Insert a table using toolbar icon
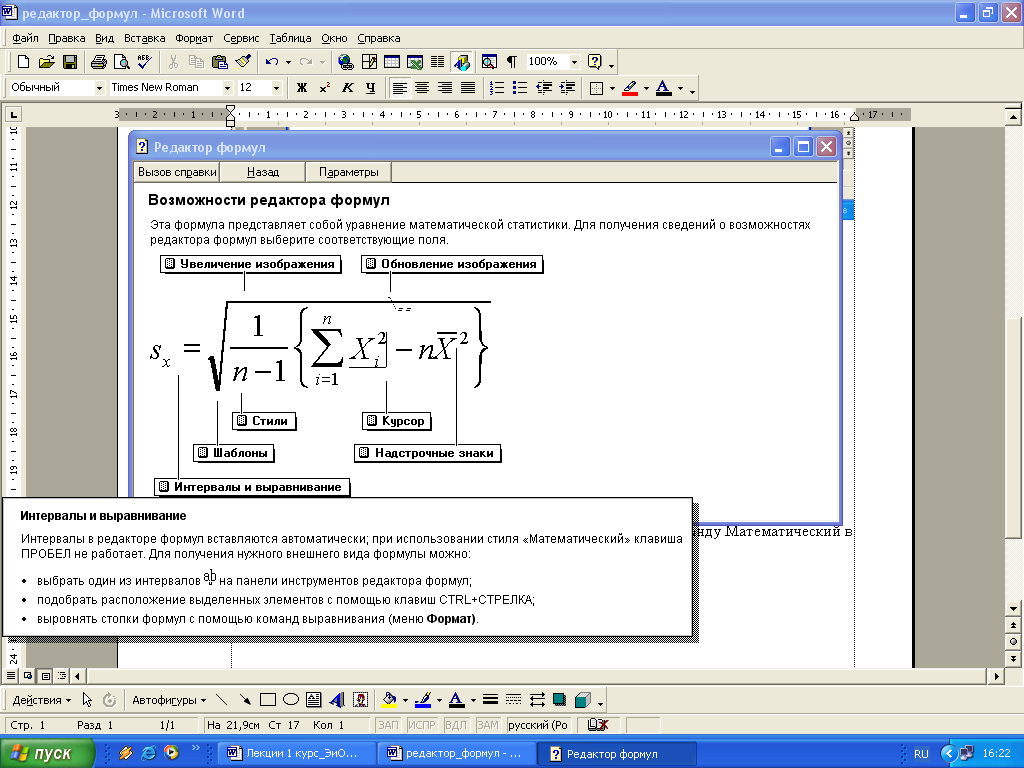The image size is (1024, 768). (x=392, y=62)
